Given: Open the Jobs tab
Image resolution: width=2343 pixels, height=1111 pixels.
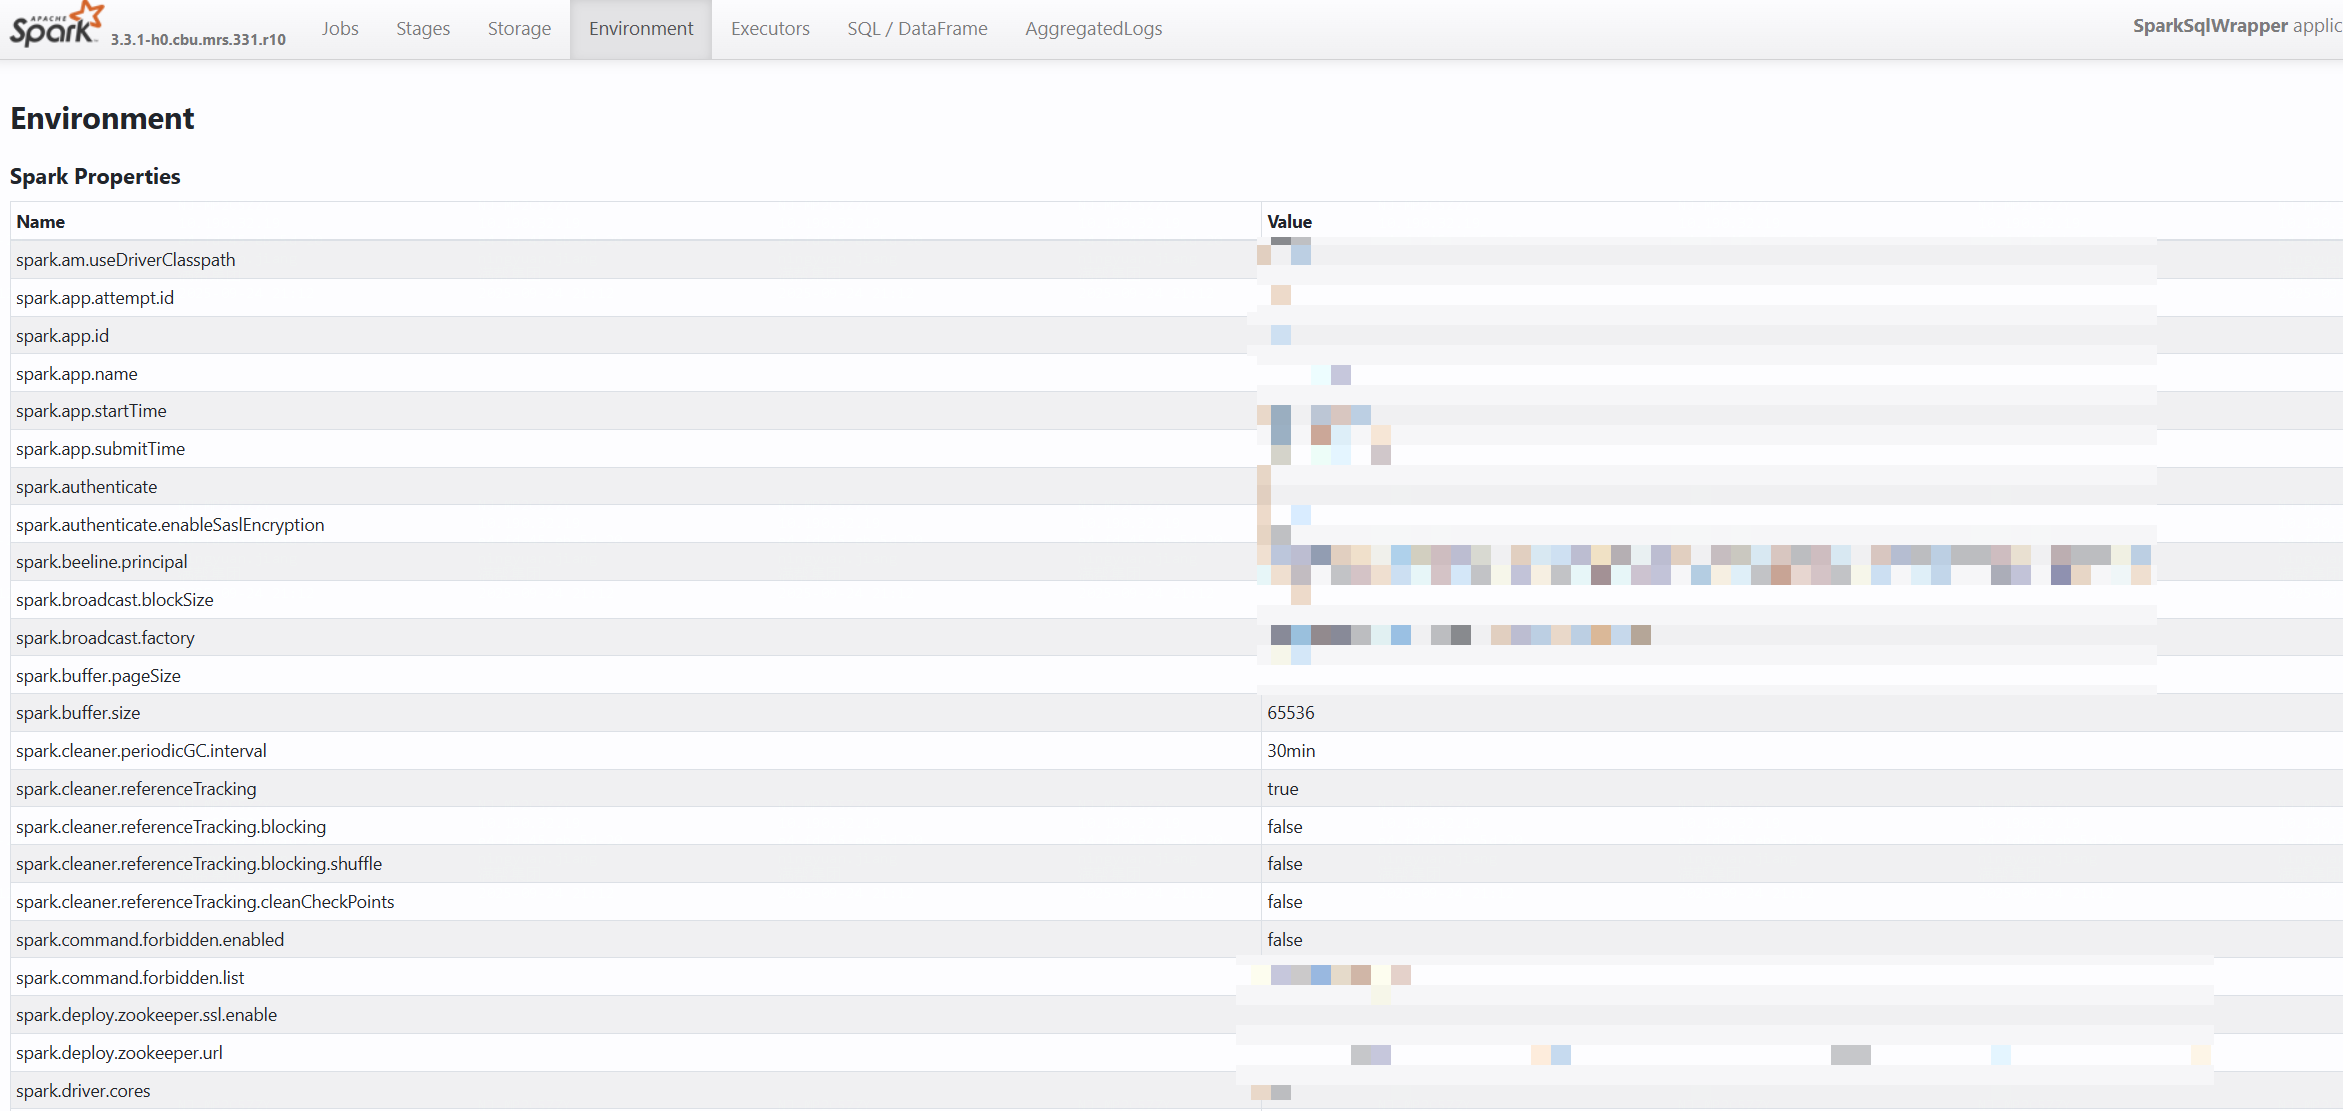Looking at the screenshot, I should (340, 29).
